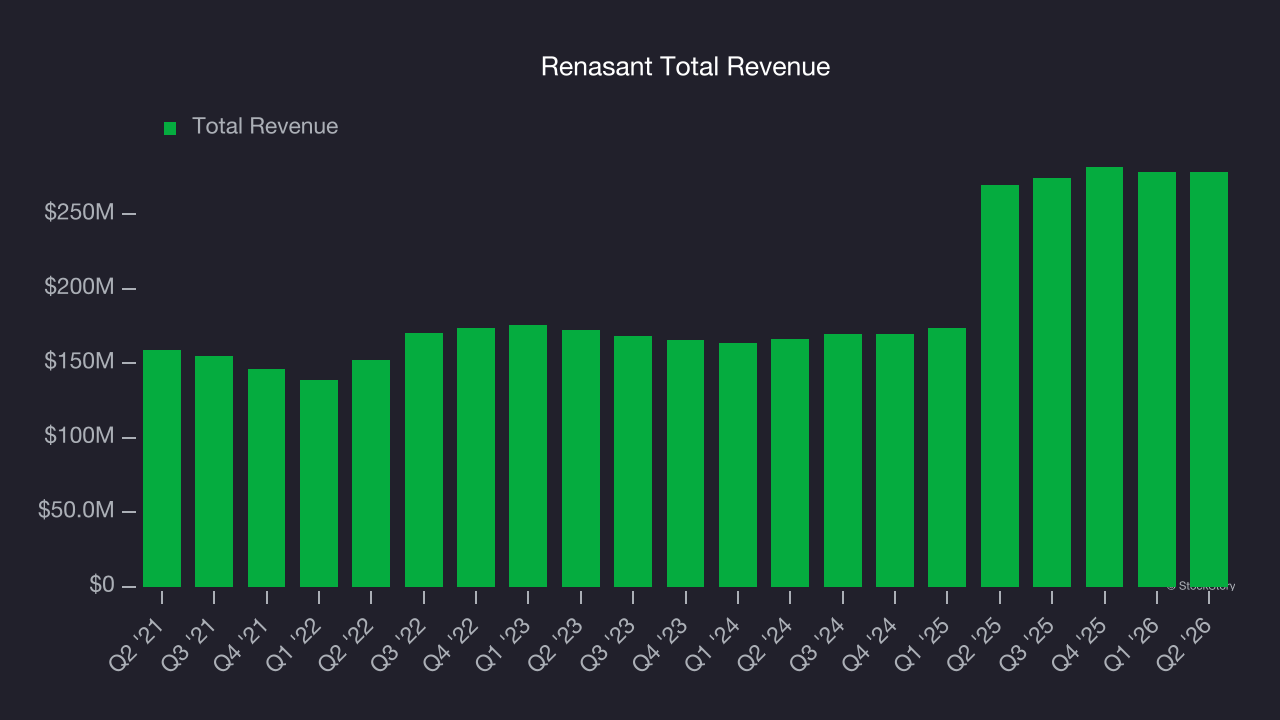Click the $200M y-axis label
Screen dimensions: 1280x720
[79, 288]
